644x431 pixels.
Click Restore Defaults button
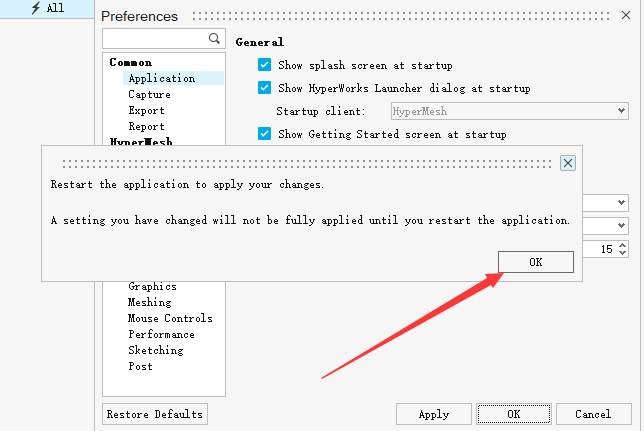[155, 414]
